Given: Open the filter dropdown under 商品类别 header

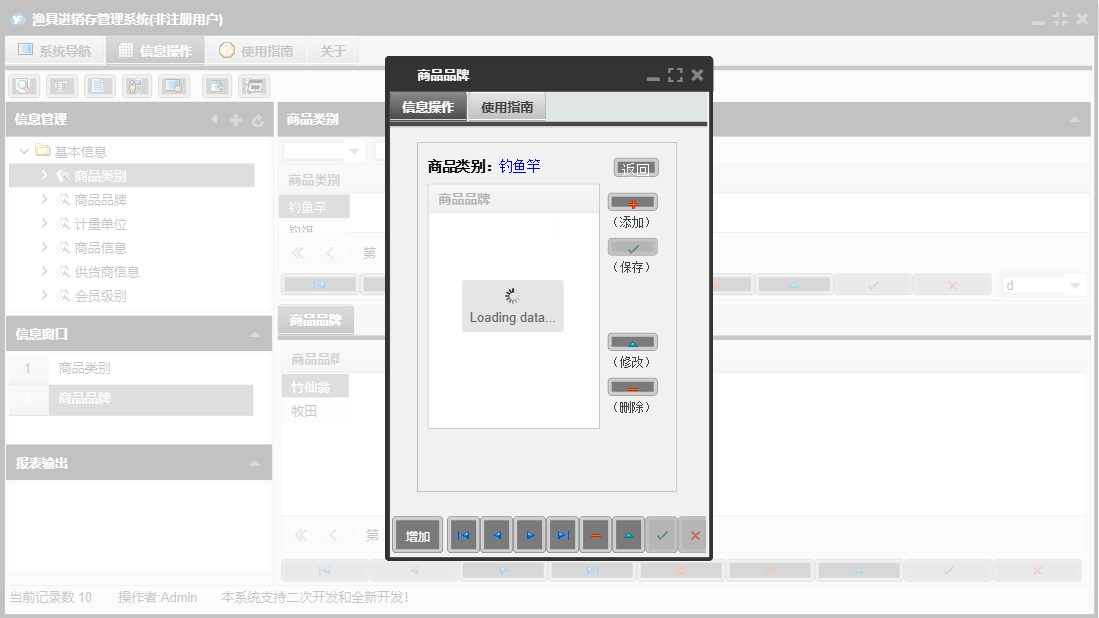Looking at the screenshot, I should click(x=354, y=151).
